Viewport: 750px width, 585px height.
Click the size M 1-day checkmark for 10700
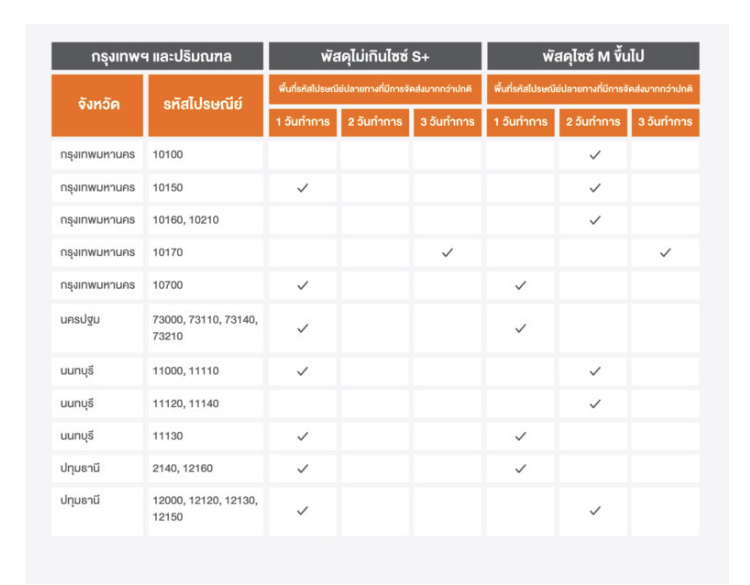point(520,286)
